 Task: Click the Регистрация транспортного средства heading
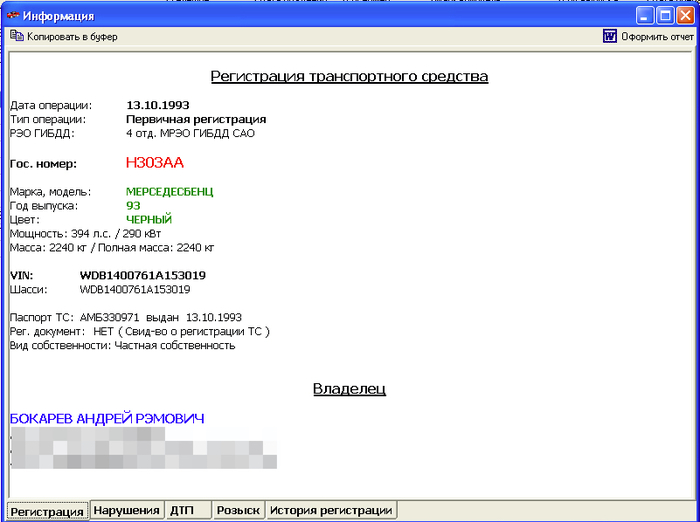point(349,76)
